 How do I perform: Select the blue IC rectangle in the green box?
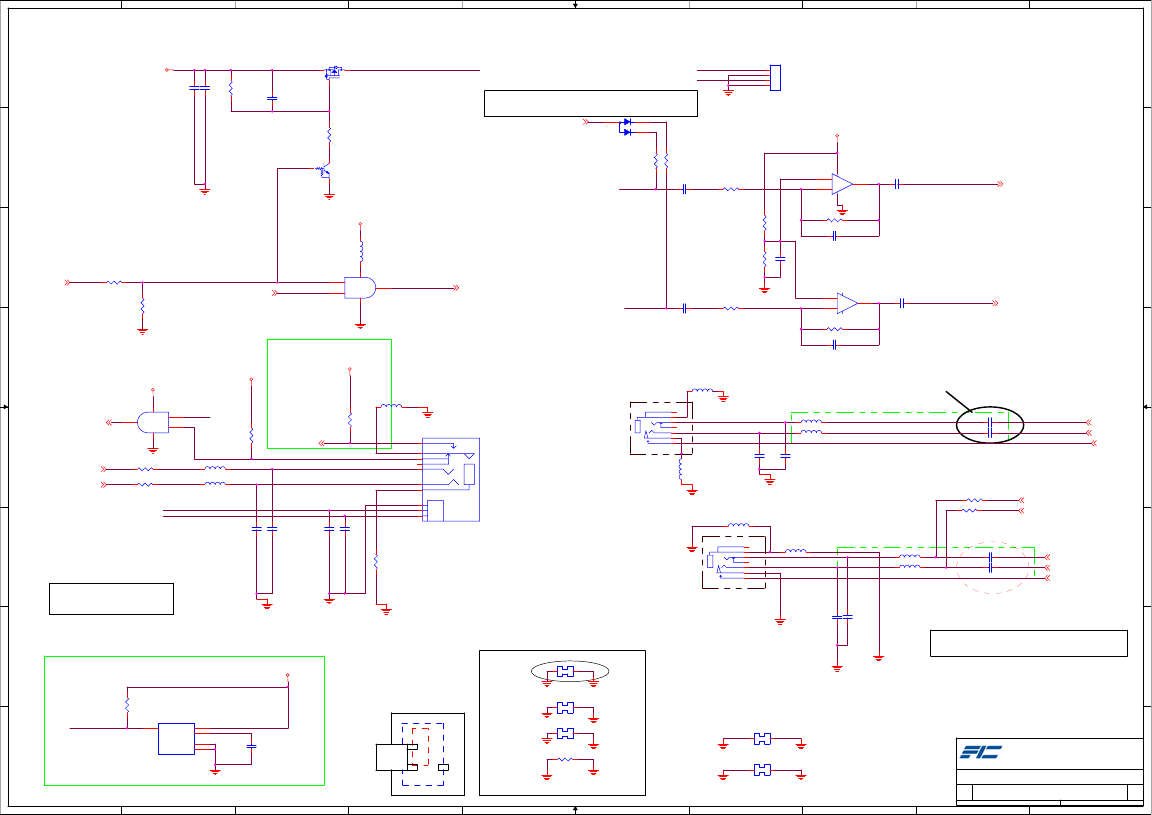[x=176, y=739]
